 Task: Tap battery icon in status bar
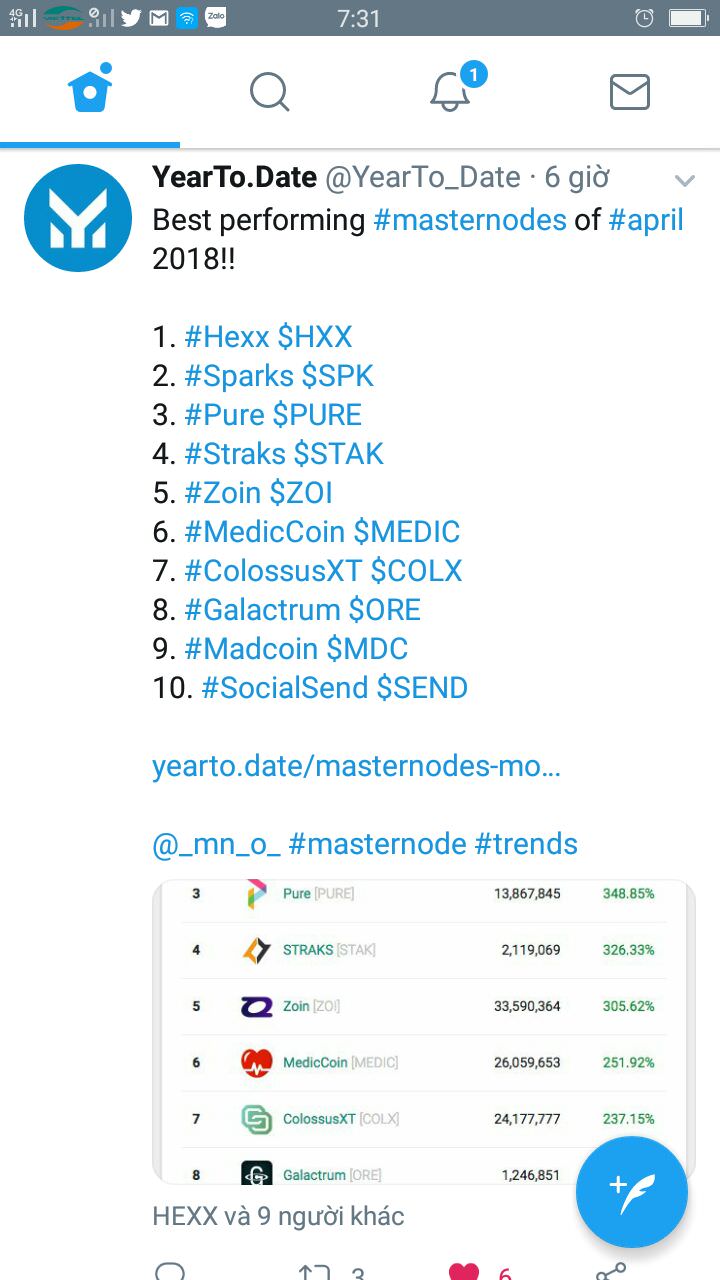[688, 17]
